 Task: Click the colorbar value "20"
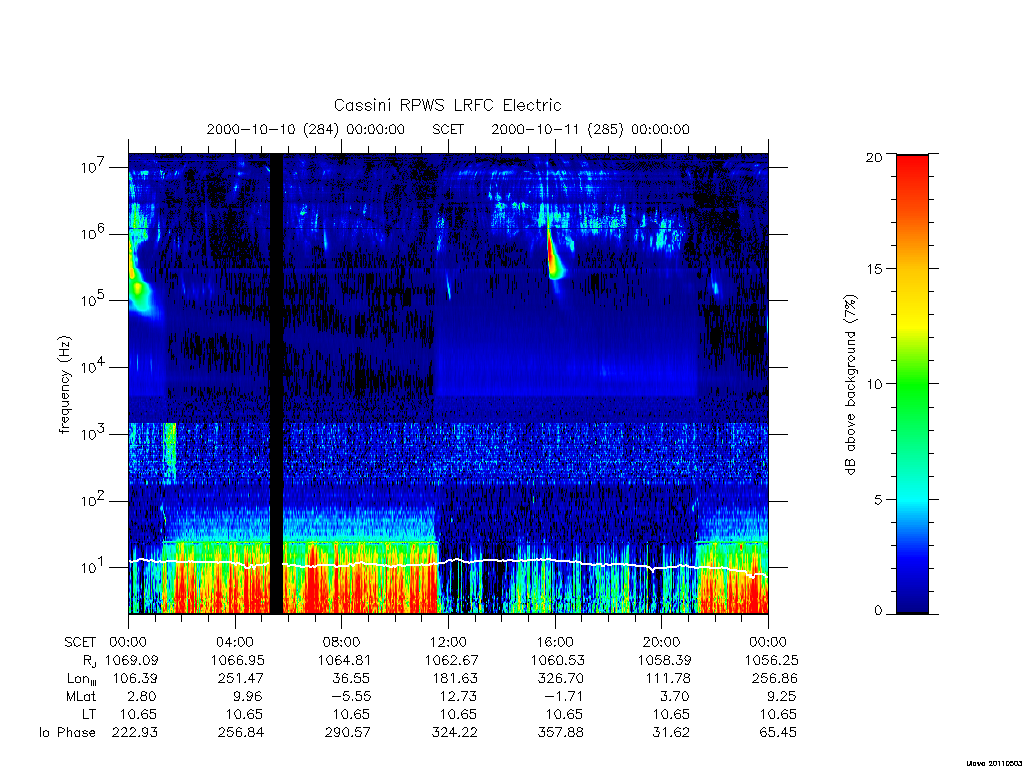874,157
